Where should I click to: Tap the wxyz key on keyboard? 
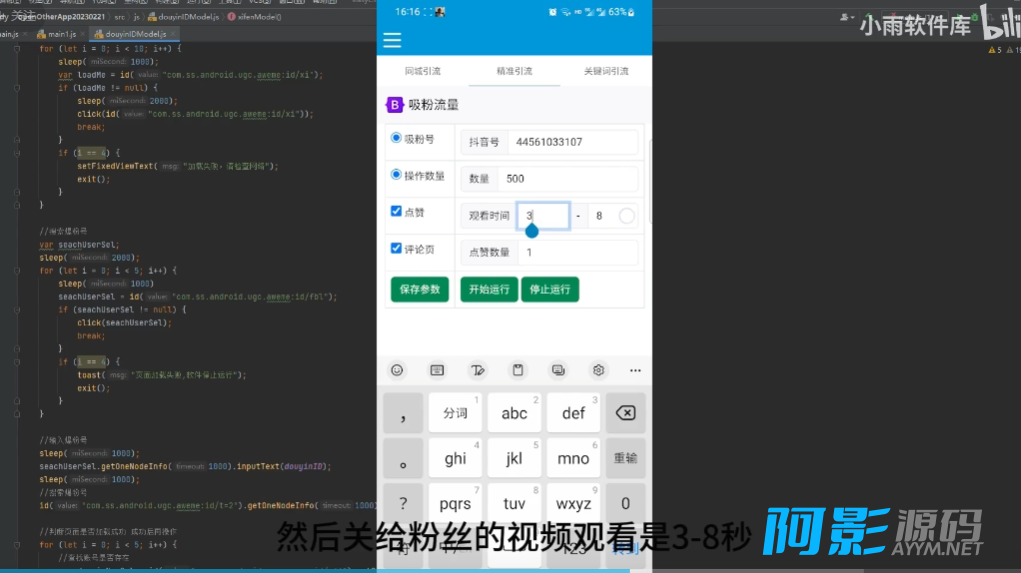pyautogui.click(x=573, y=503)
